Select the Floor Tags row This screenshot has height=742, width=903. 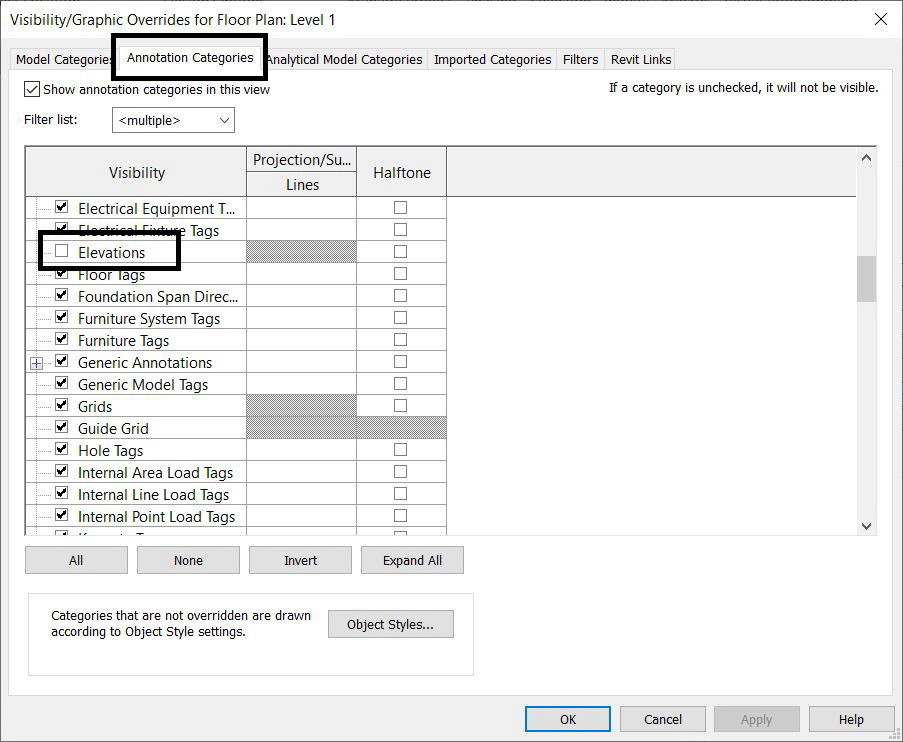pyautogui.click(x=111, y=275)
